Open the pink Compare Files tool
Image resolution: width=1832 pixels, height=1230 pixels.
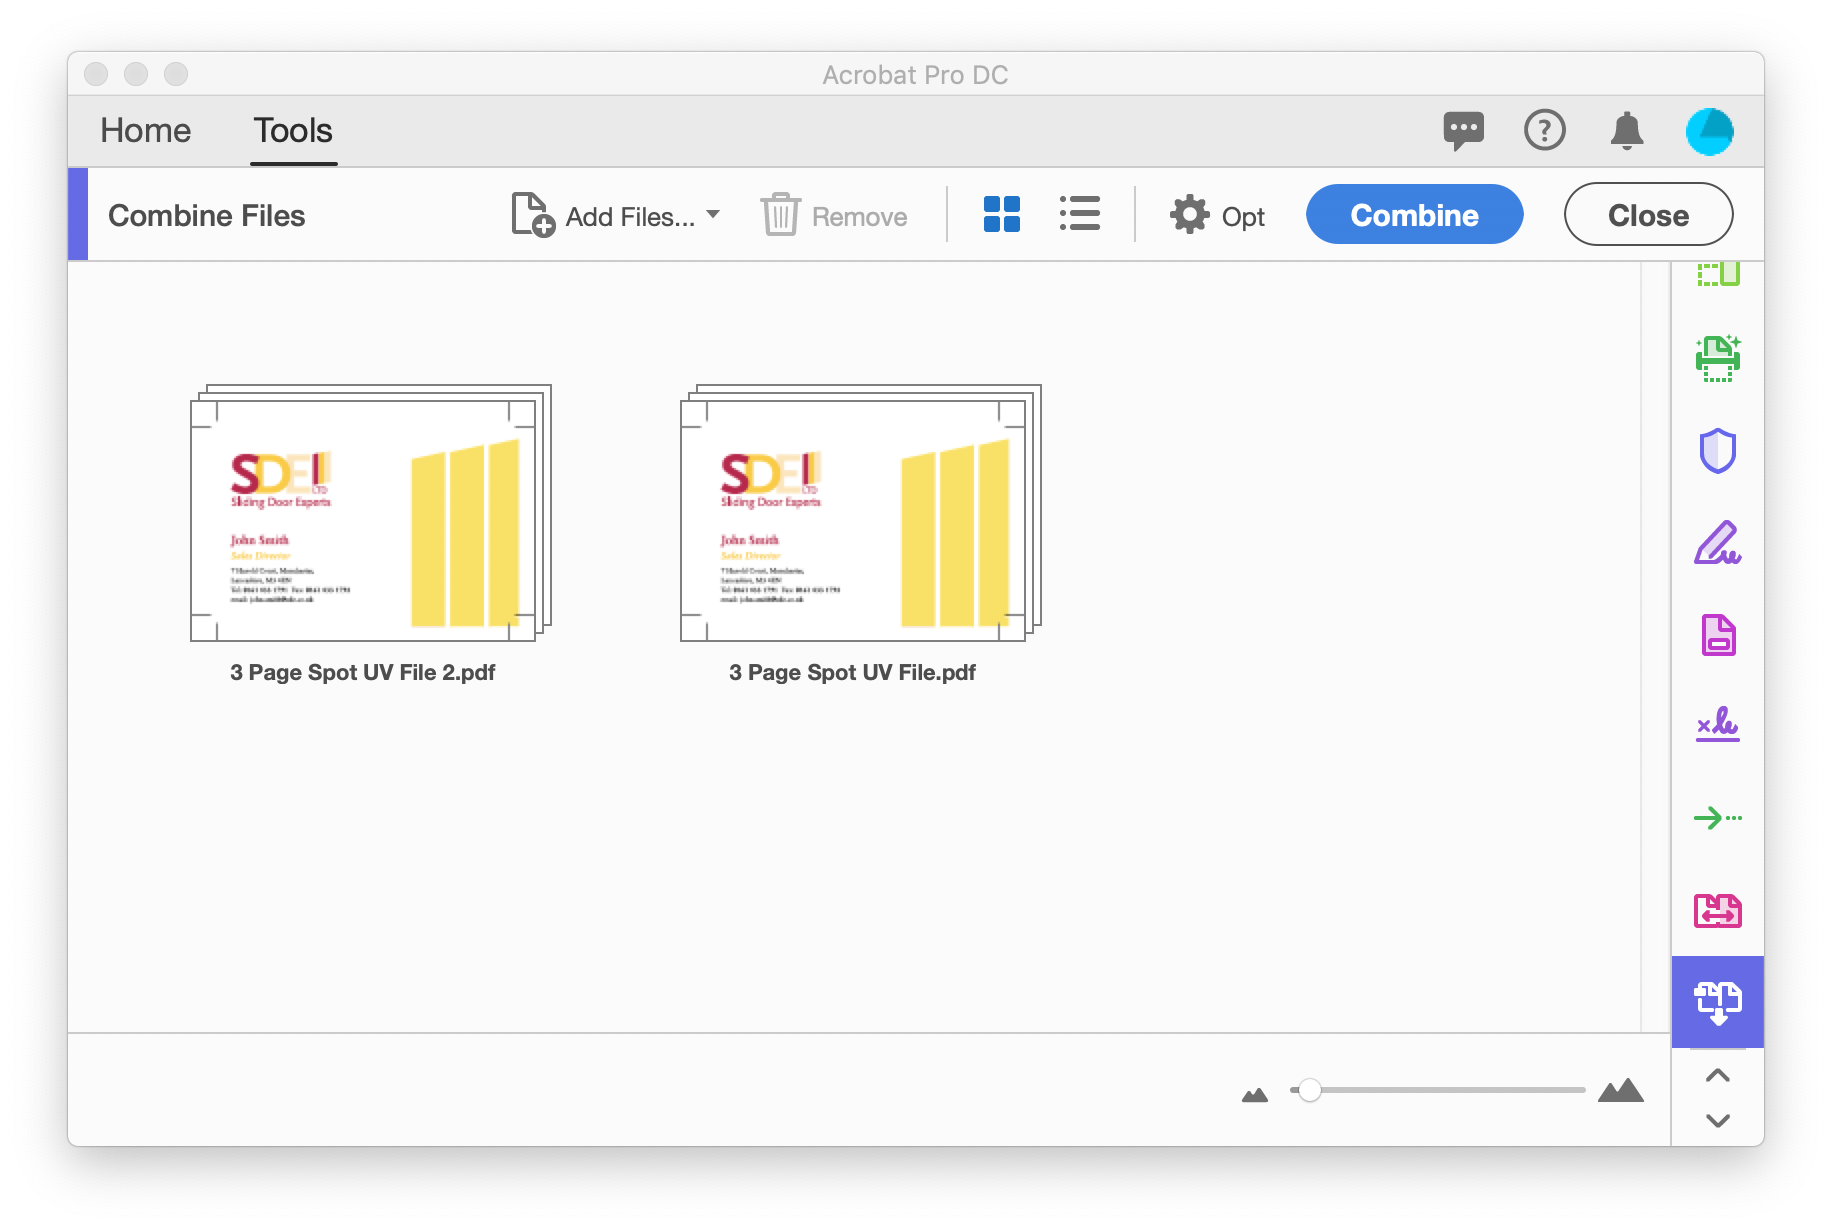1717,910
